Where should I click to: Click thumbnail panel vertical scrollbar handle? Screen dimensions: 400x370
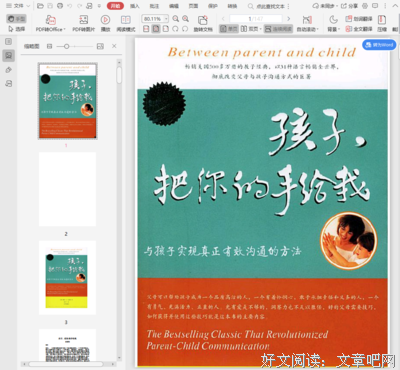(119, 75)
